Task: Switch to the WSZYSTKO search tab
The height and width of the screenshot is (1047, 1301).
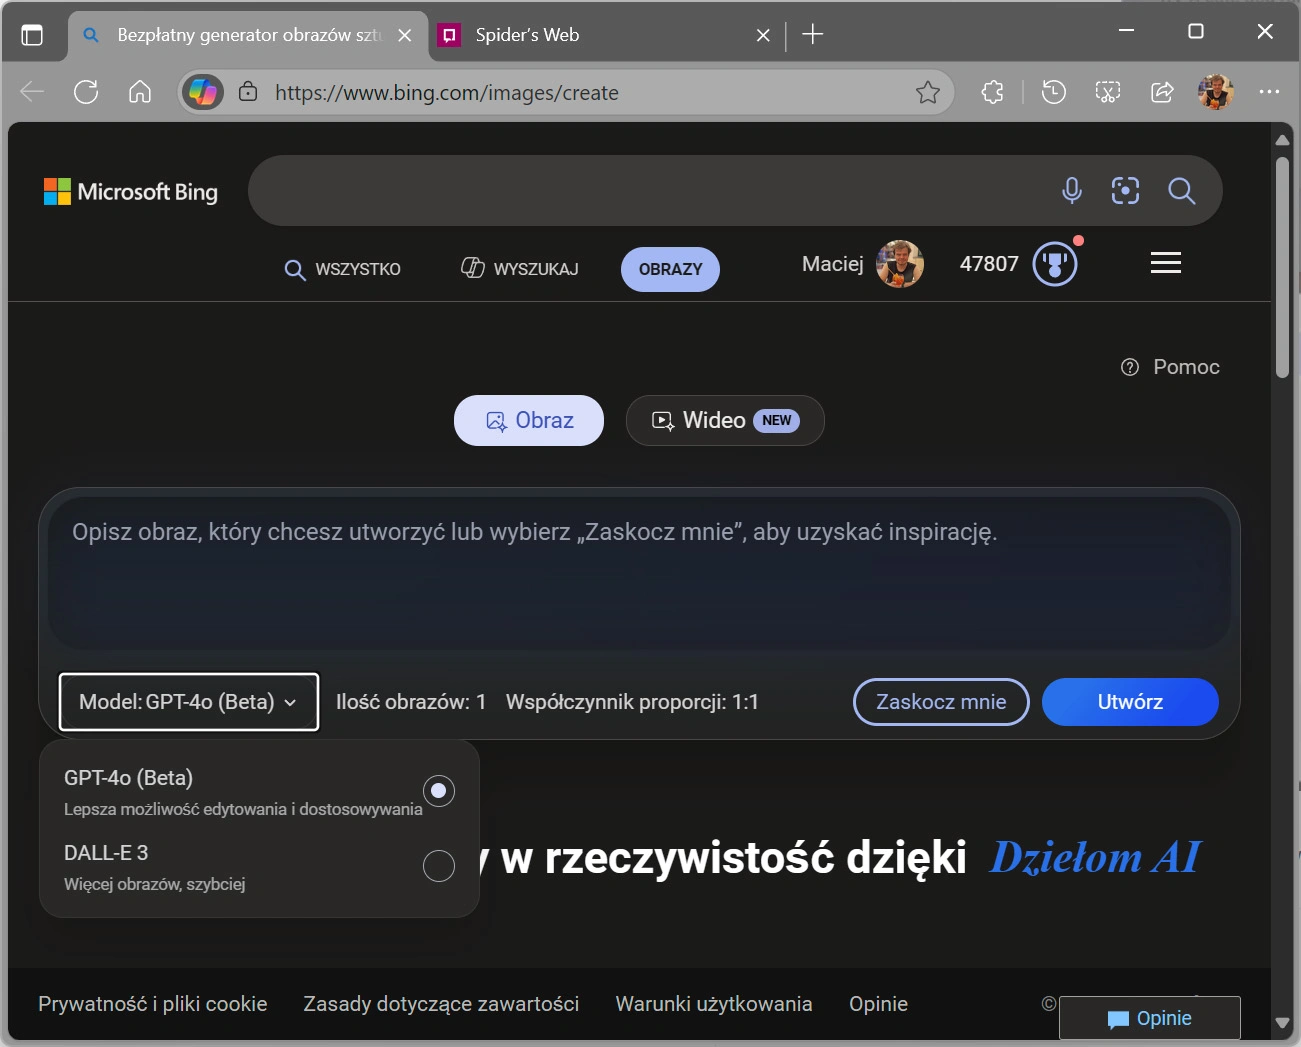Action: coord(343,269)
